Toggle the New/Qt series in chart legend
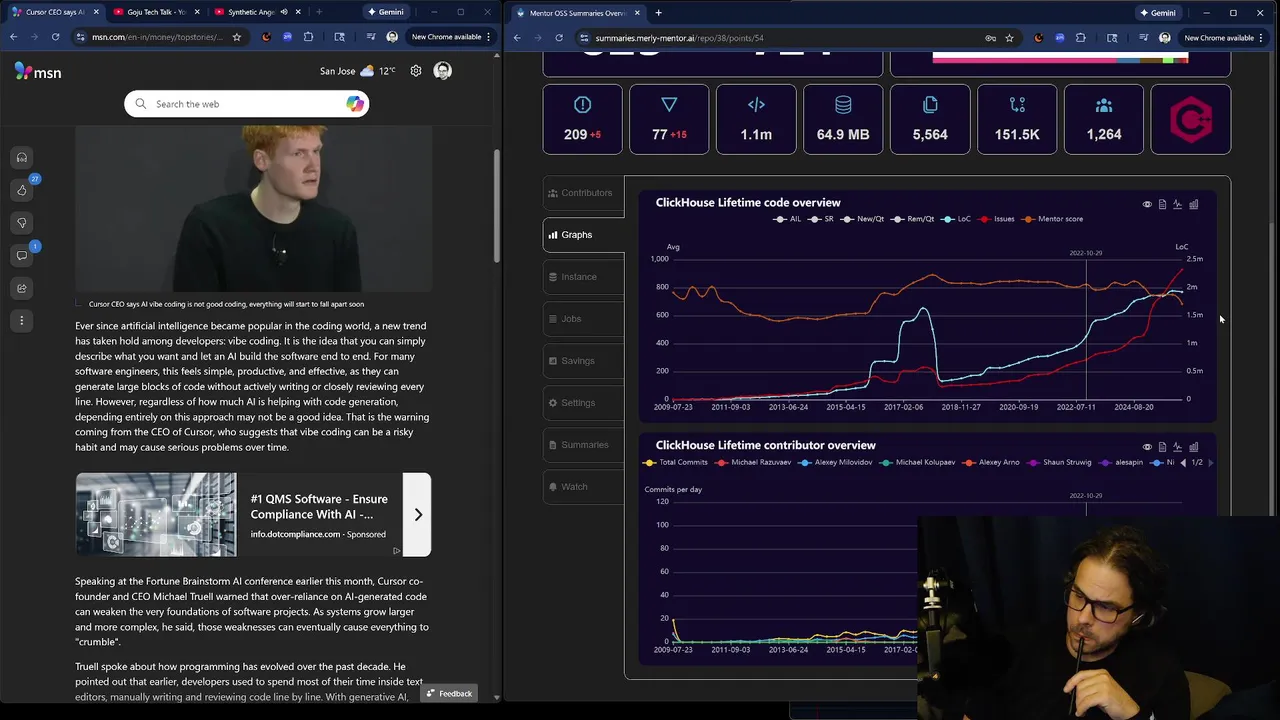The height and width of the screenshot is (720, 1280). click(862, 219)
